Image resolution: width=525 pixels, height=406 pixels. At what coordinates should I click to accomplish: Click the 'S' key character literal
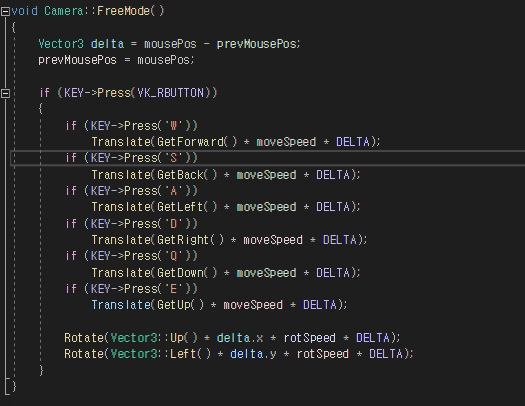174,158
